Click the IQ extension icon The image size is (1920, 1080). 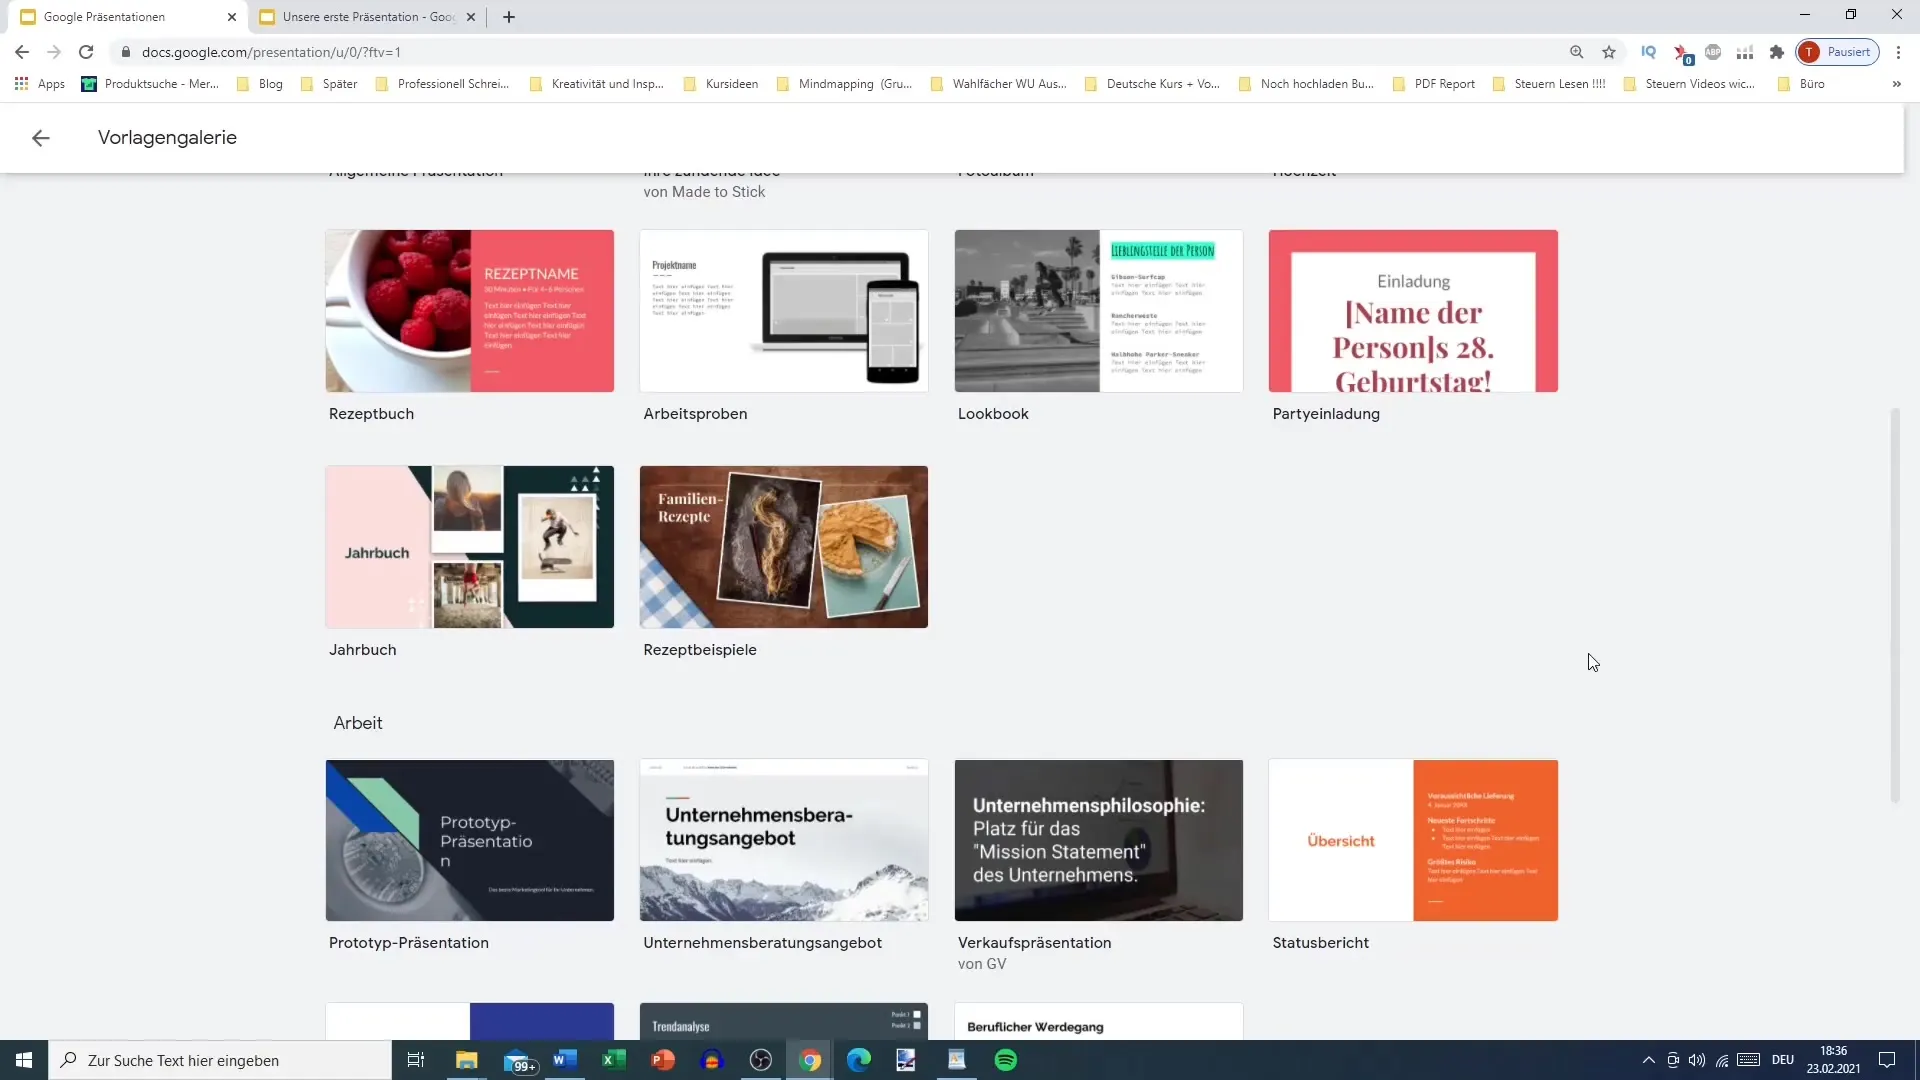pos(1649,52)
